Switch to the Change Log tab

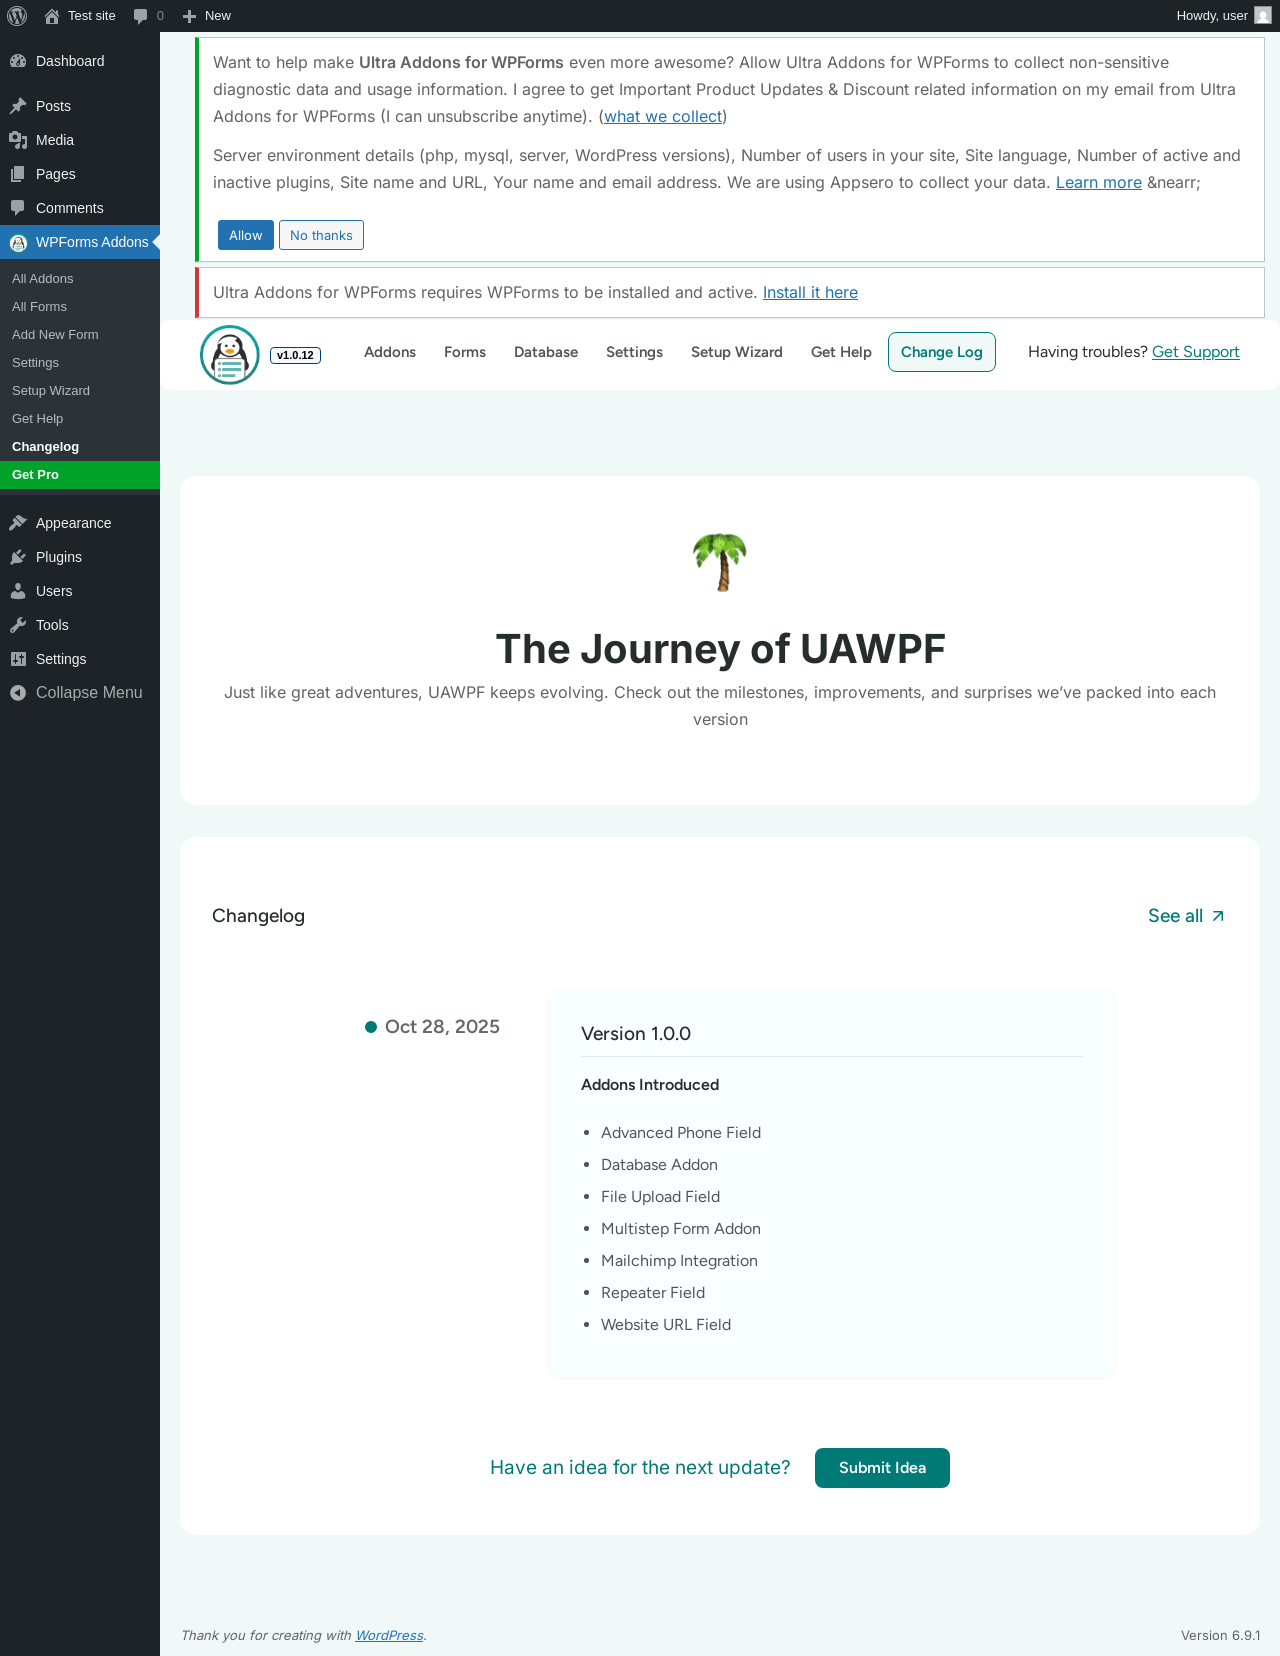pyautogui.click(x=942, y=352)
